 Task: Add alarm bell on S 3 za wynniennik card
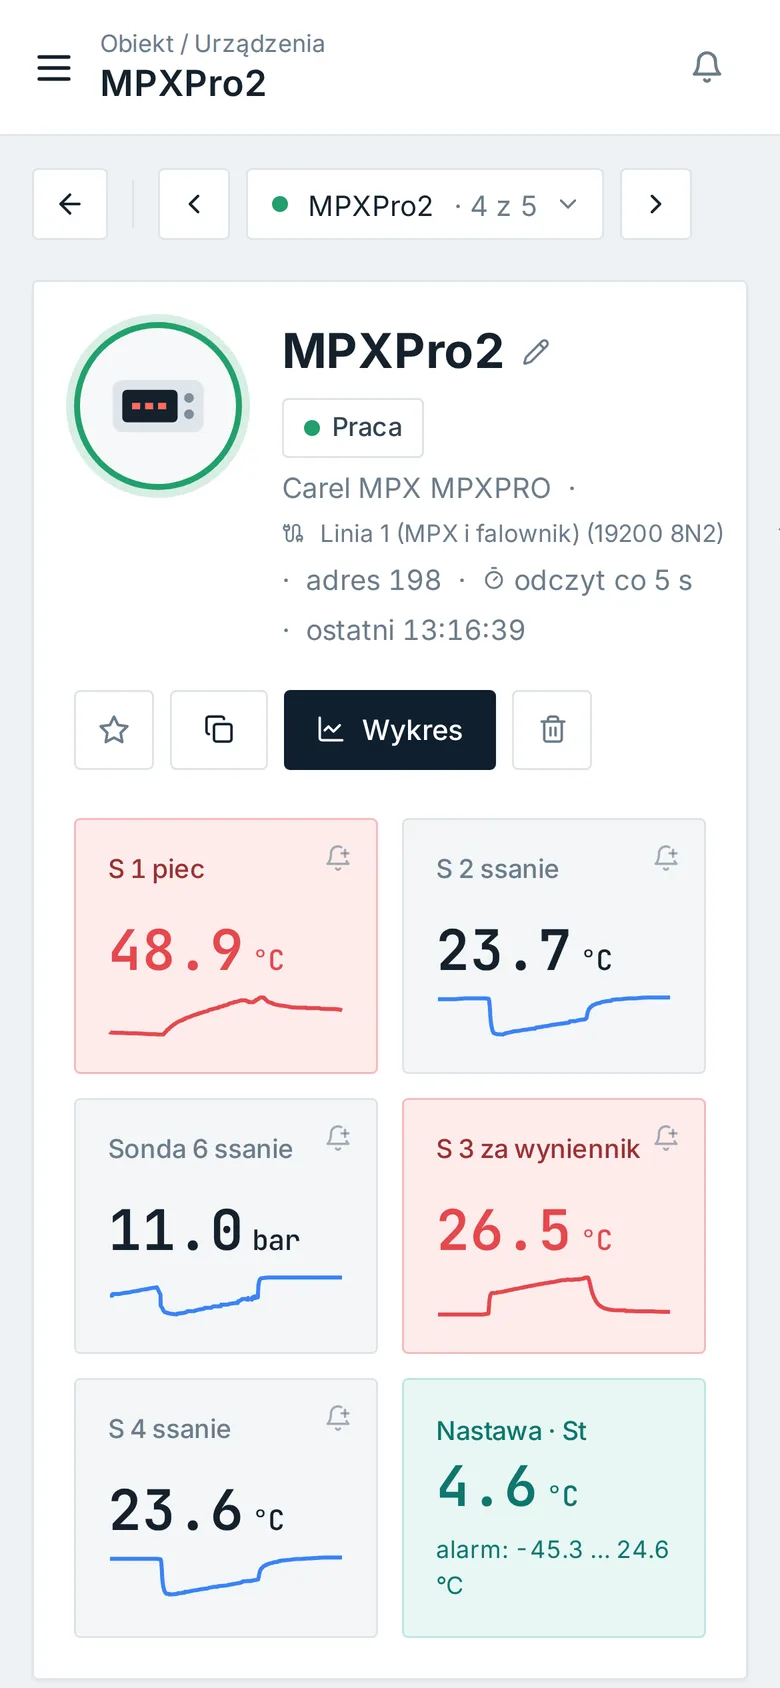666,1138
